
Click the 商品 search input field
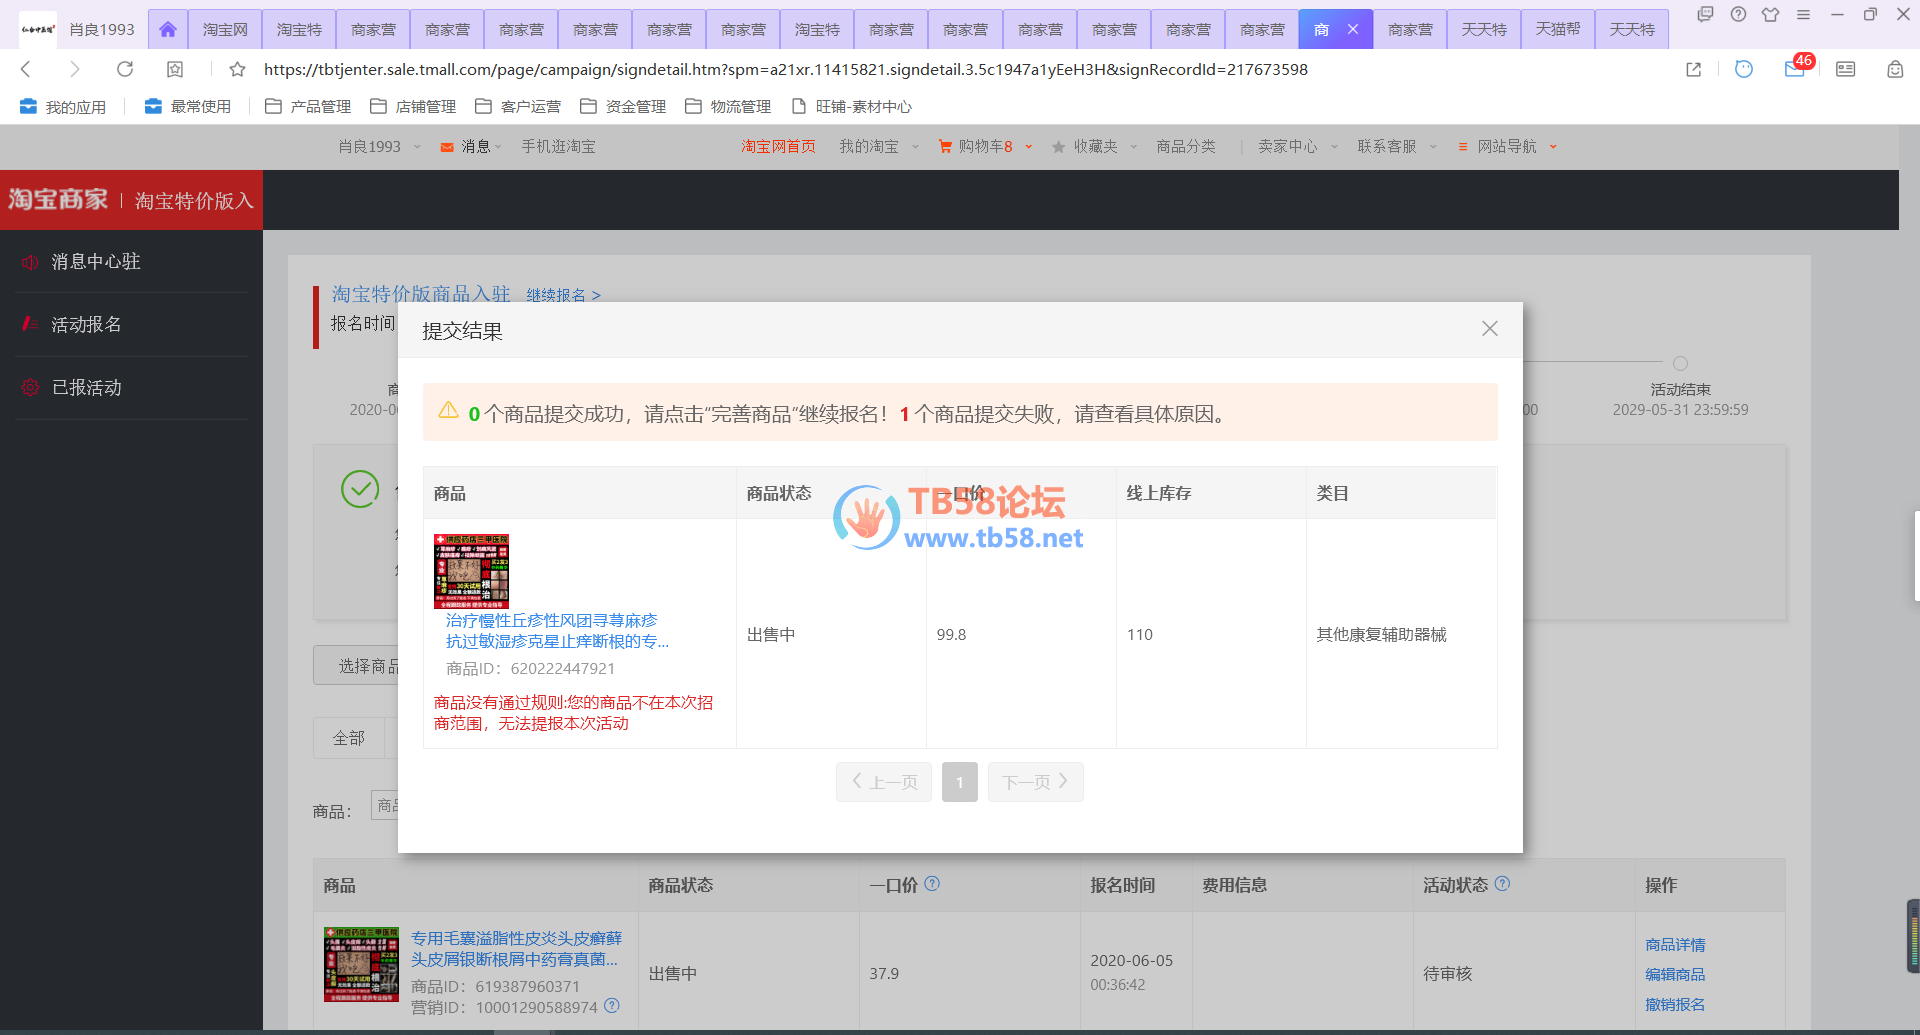tap(385, 806)
